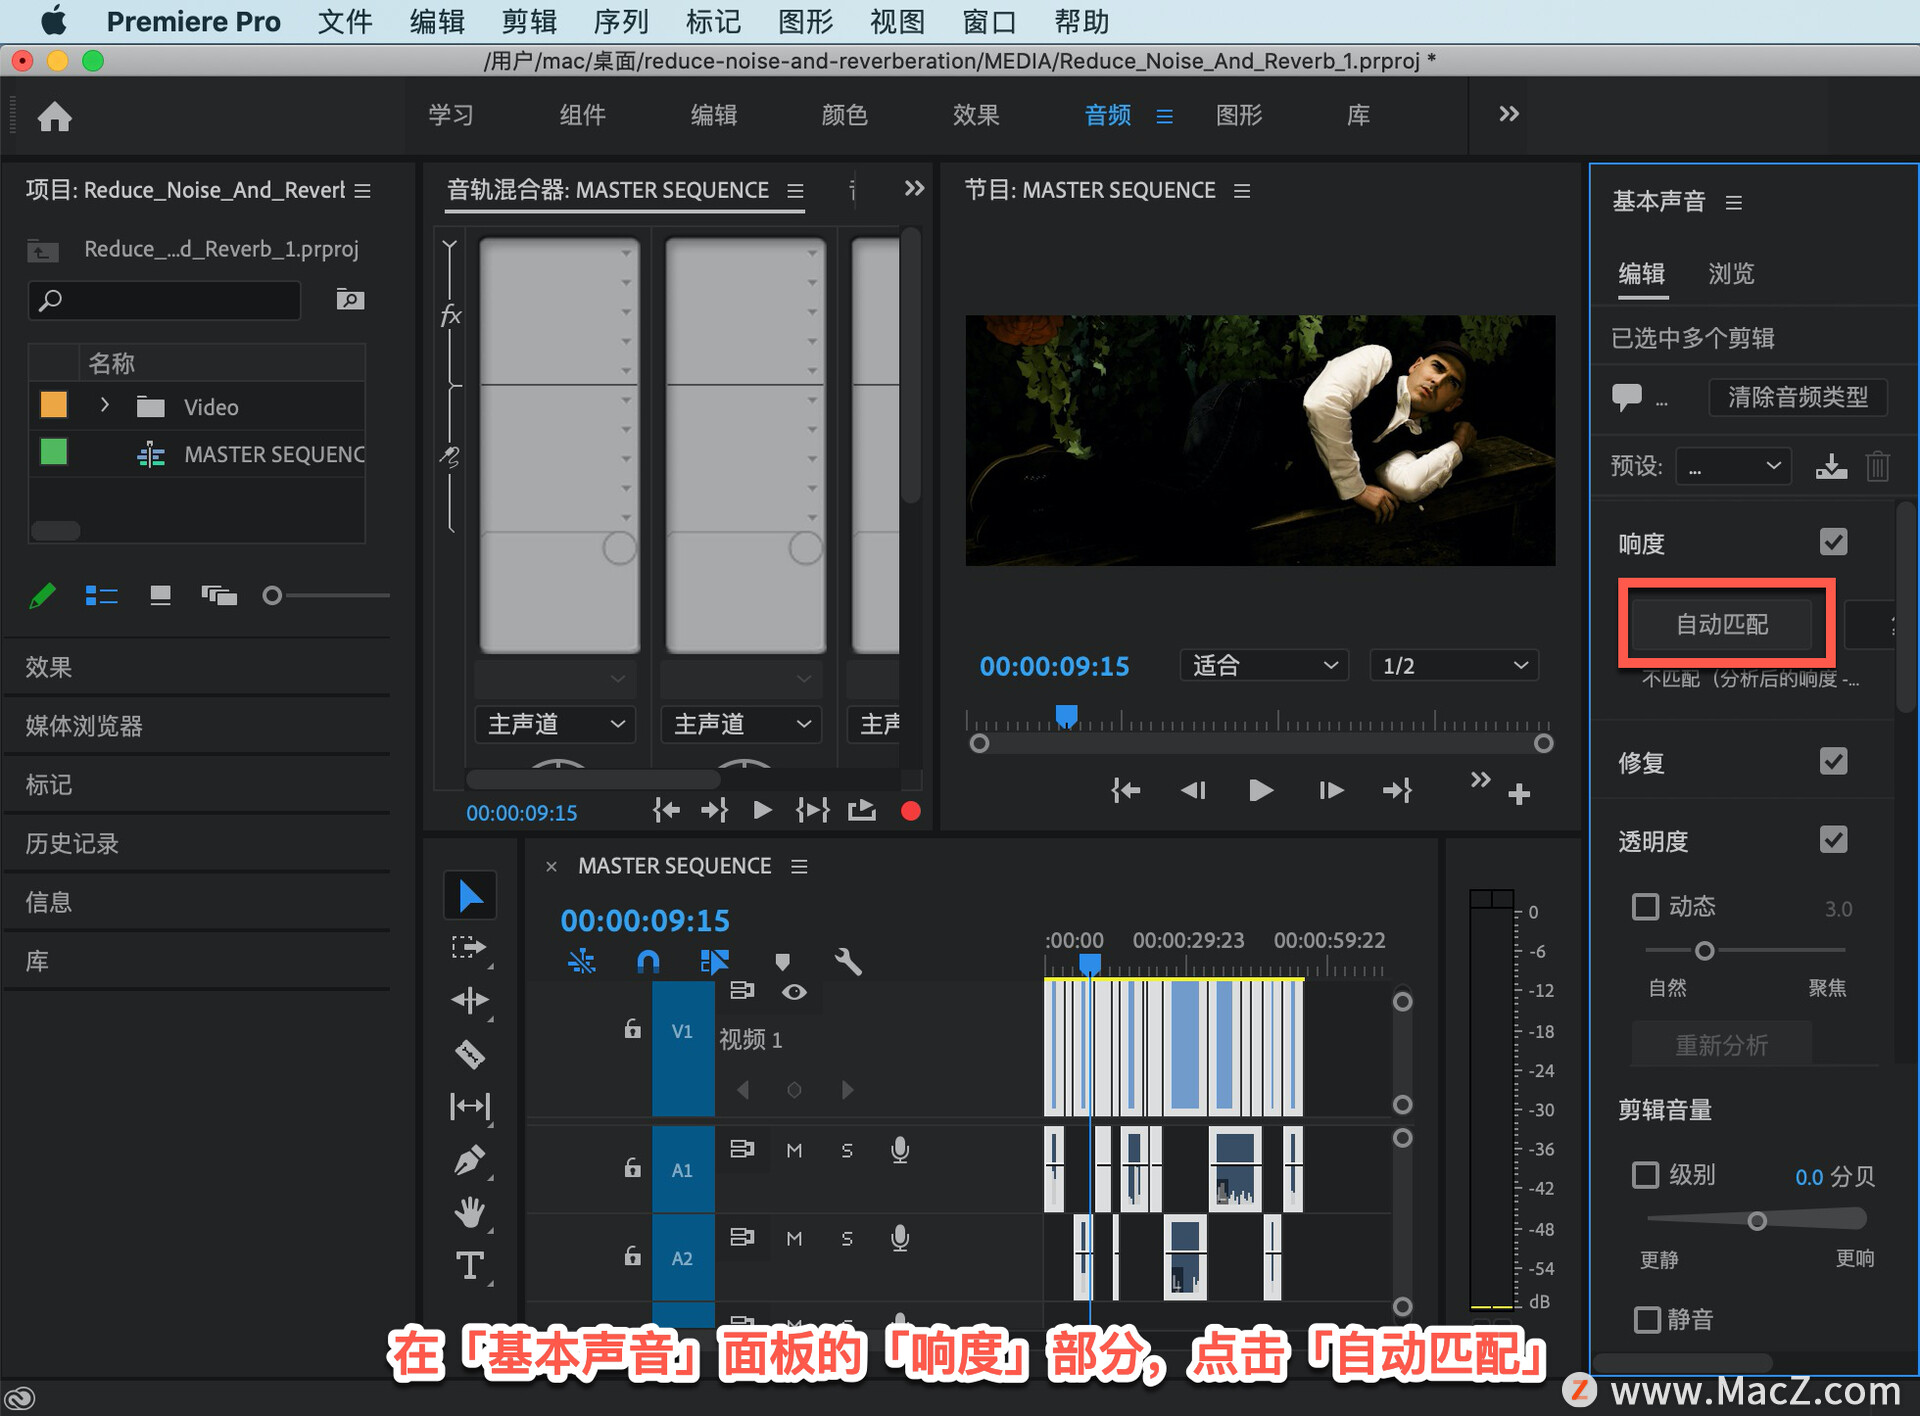Click Program monitor button editor plus
Viewport: 1920px width, 1416px height.
point(1519,794)
